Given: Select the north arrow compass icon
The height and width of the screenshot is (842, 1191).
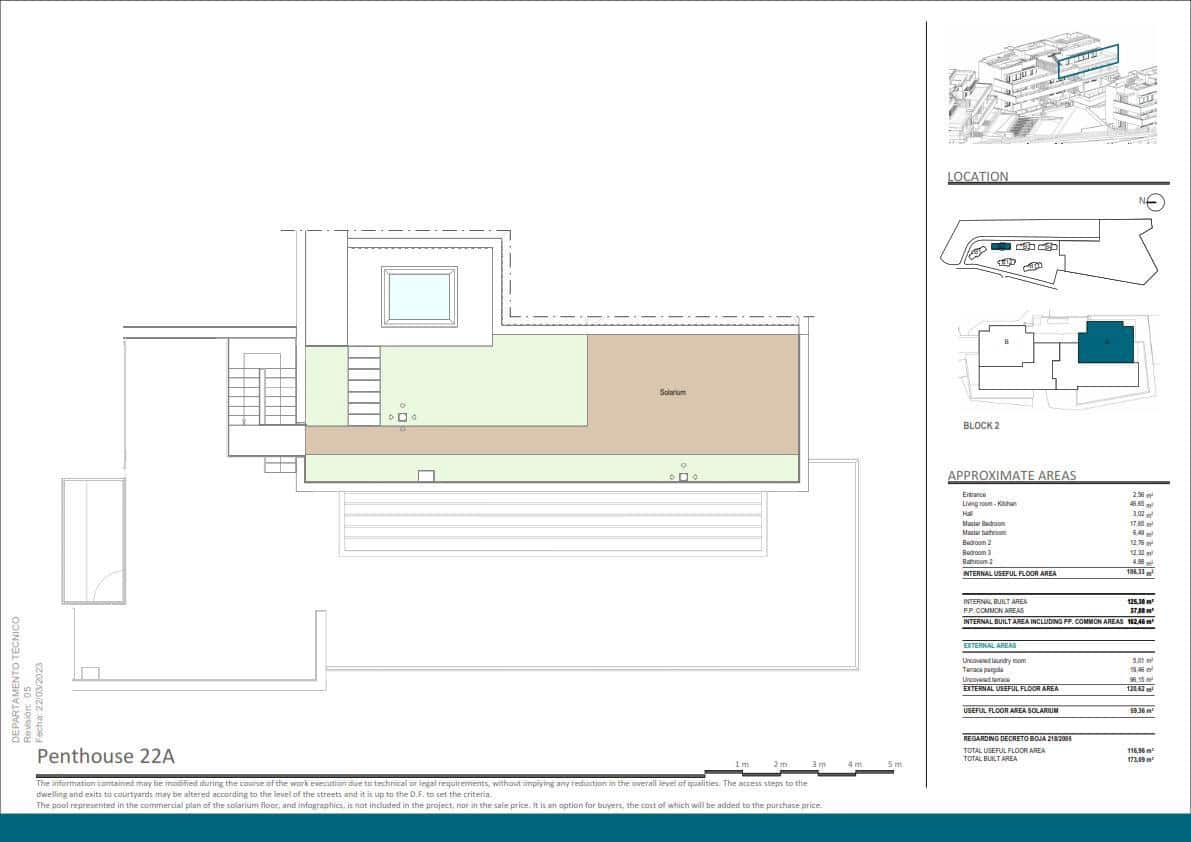Looking at the screenshot, I should coord(1155,201).
